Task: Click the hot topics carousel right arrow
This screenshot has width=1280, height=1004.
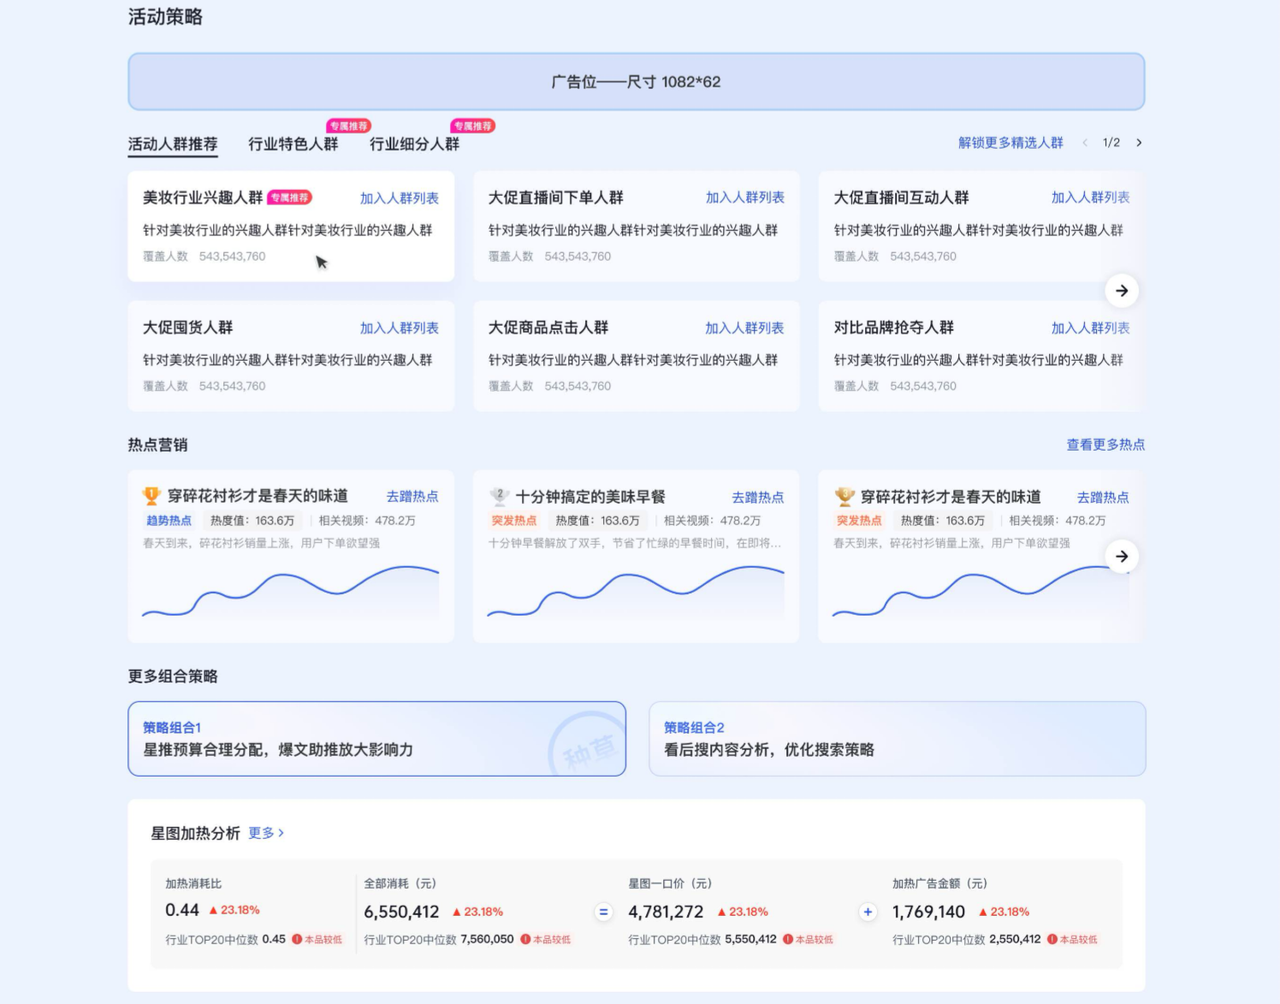Action: coord(1121,557)
